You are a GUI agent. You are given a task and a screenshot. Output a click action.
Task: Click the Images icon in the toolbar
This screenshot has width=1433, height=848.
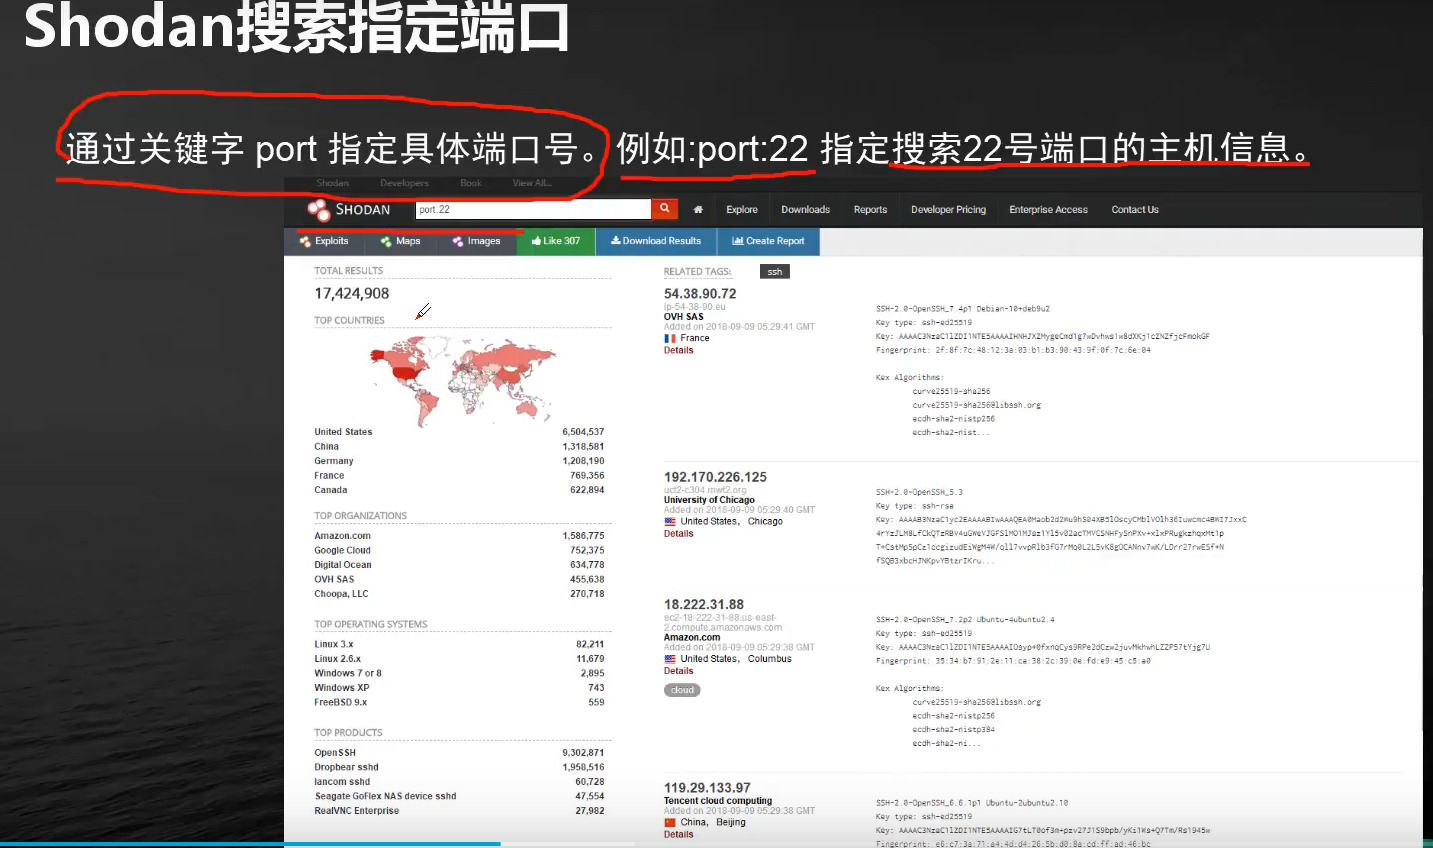[x=457, y=241]
